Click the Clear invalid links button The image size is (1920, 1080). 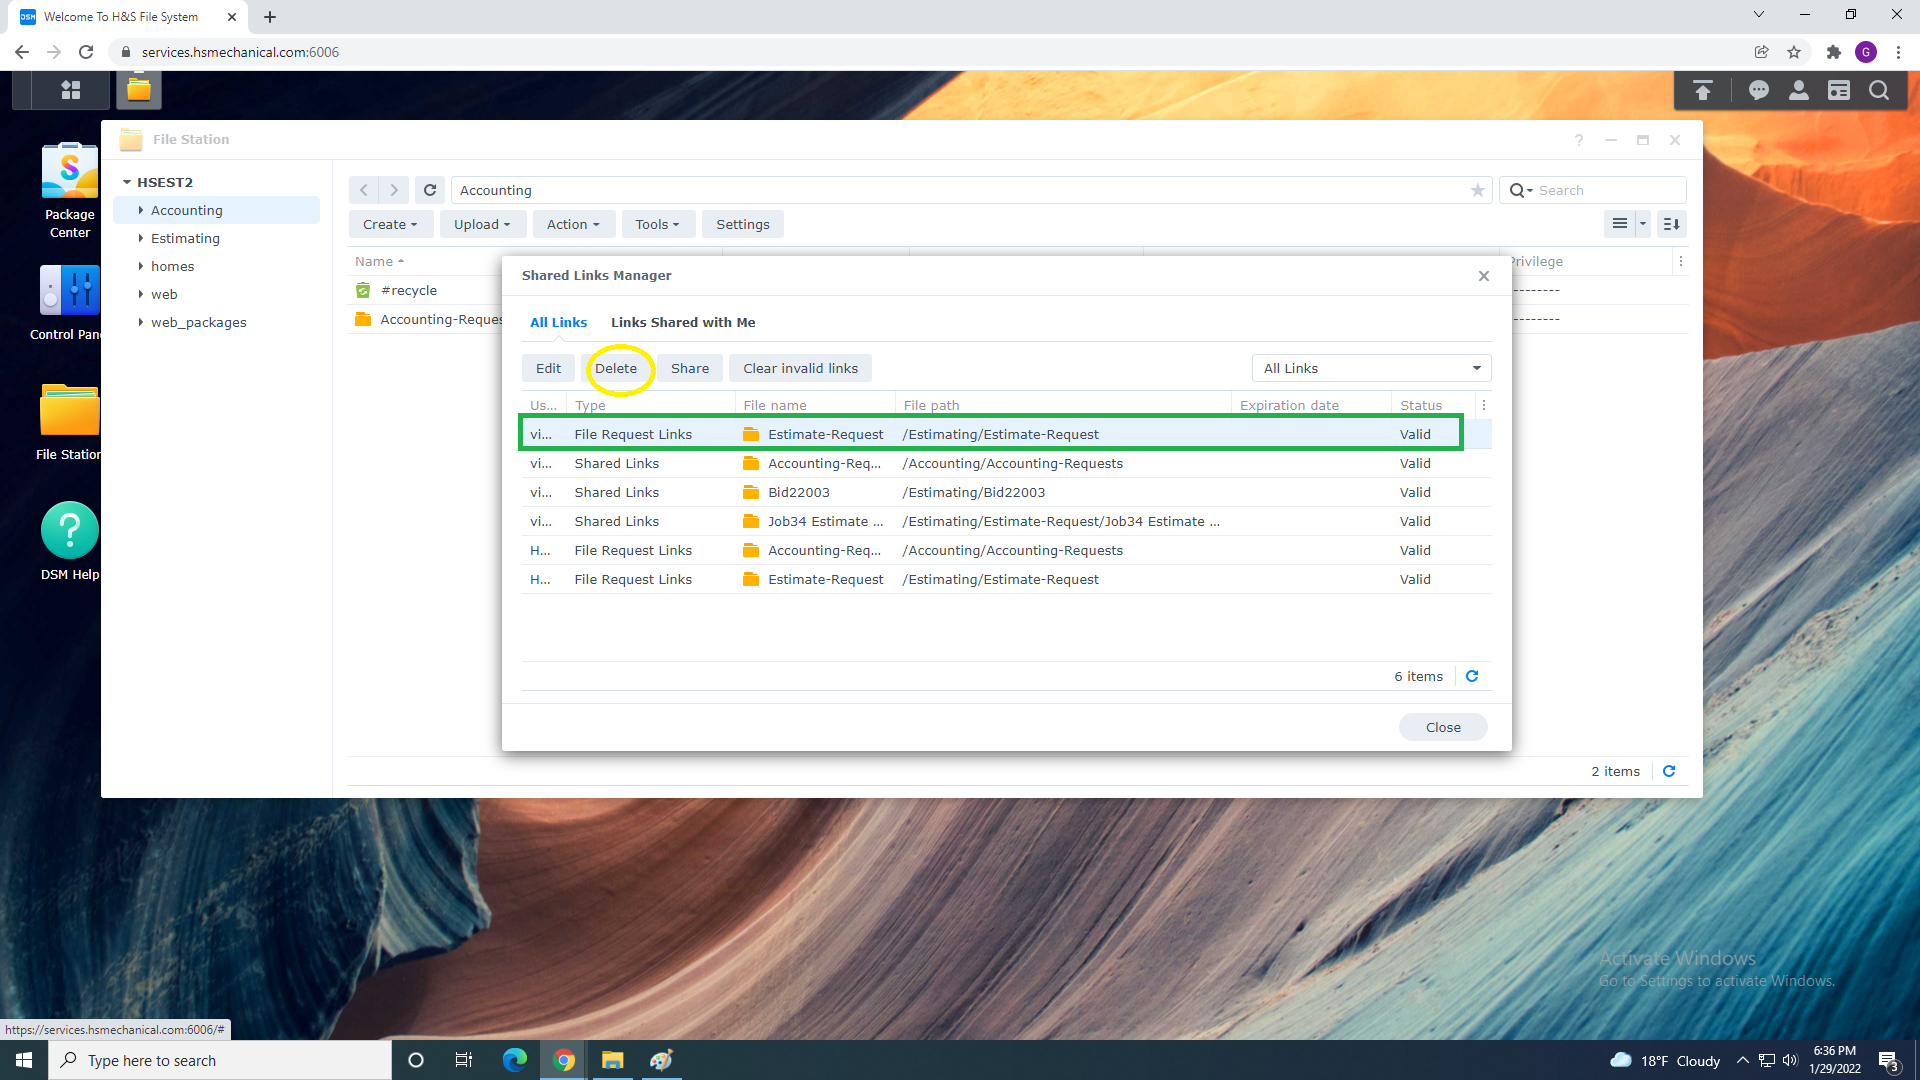pos(800,368)
